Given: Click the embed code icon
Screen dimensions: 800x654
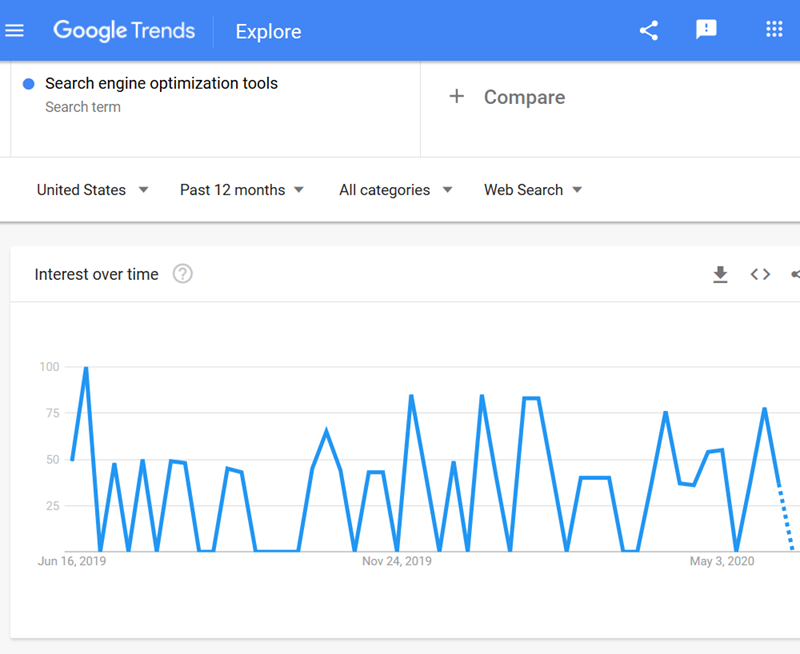Looking at the screenshot, I should [x=760, y=274].
